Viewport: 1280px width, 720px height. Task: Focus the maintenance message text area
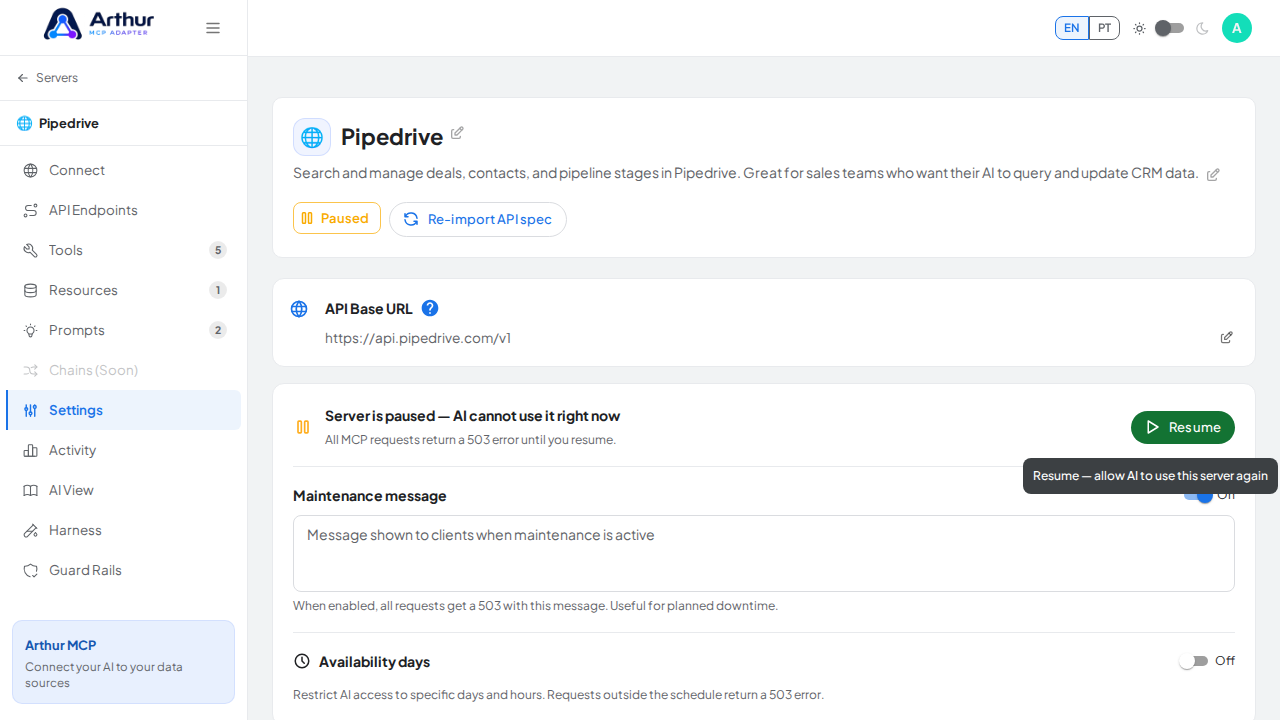click(x=764, y=553)
